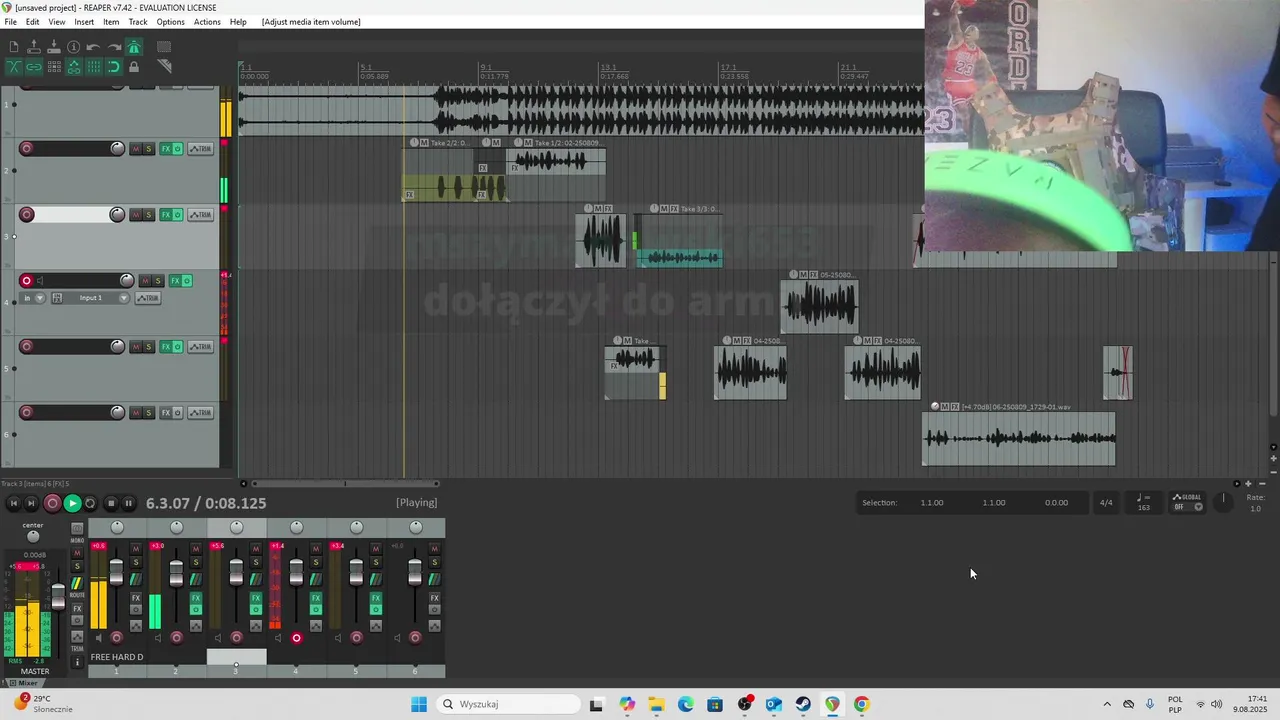Open TRIM envelope button on track 2

click(201, 149)
